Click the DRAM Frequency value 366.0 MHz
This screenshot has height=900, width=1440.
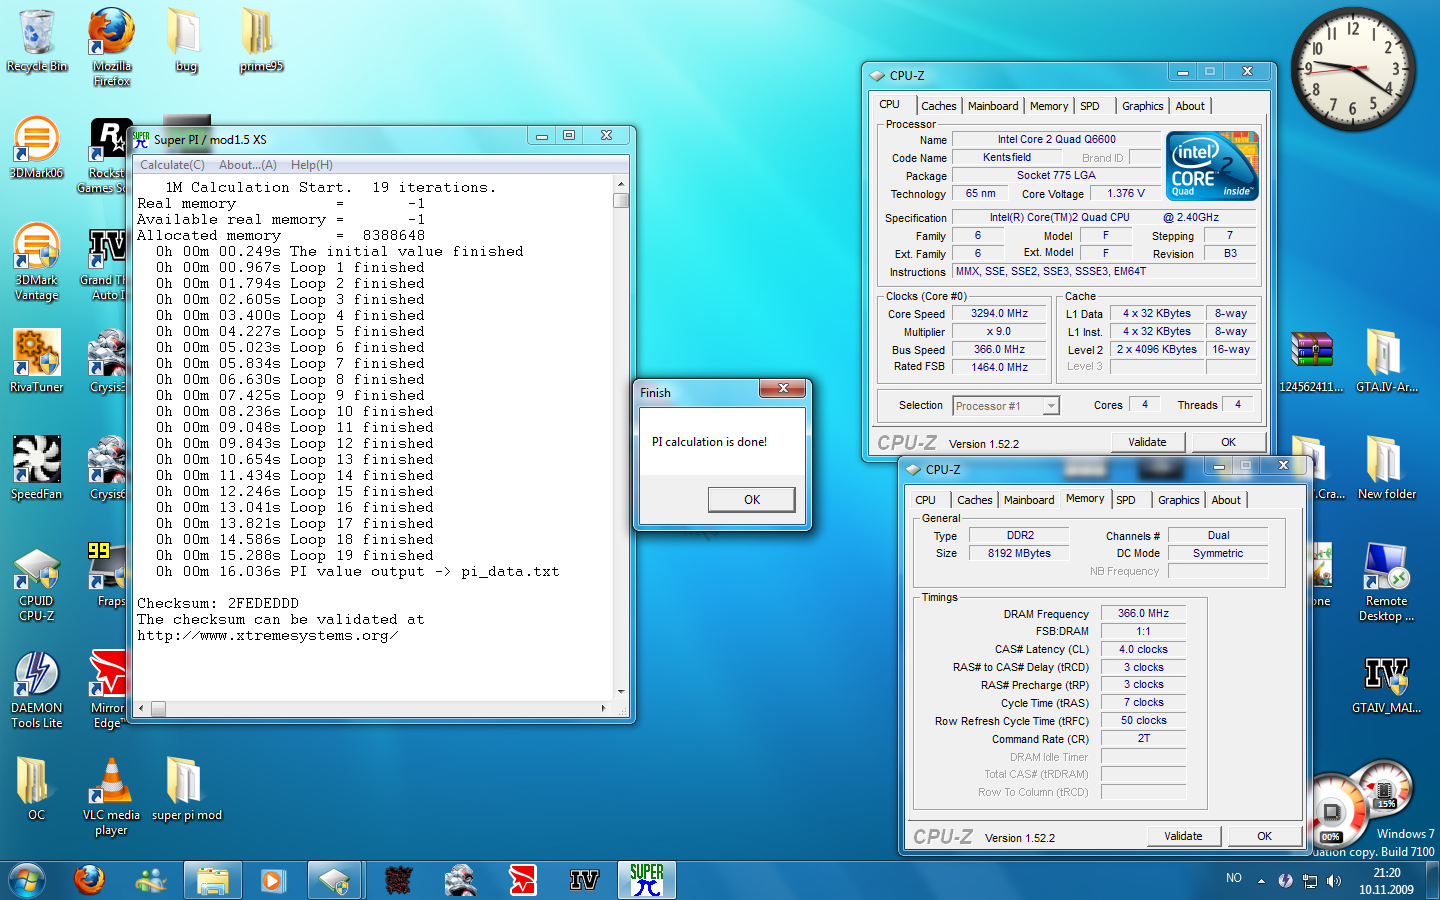1143,614
